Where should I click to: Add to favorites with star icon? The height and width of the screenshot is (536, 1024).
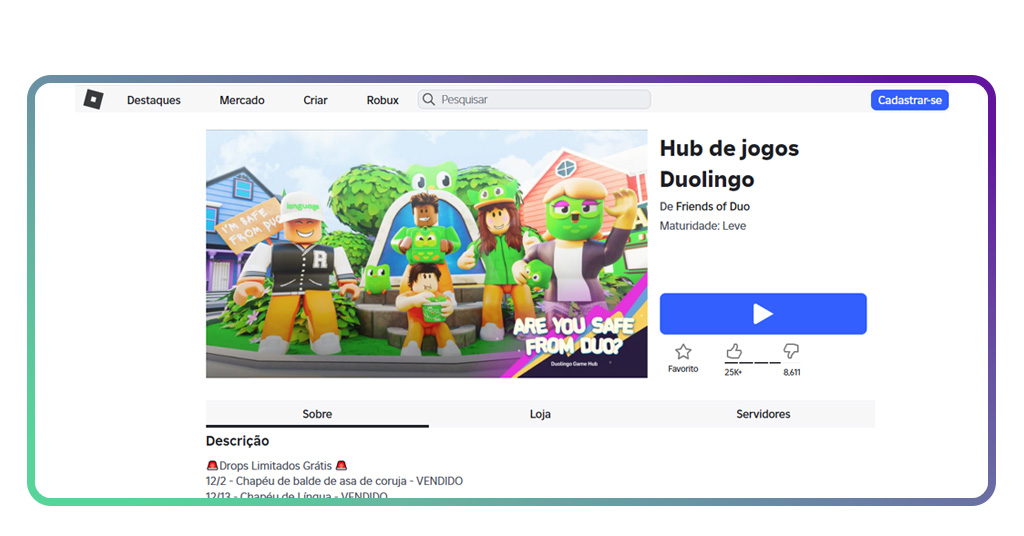click(683, 352)
